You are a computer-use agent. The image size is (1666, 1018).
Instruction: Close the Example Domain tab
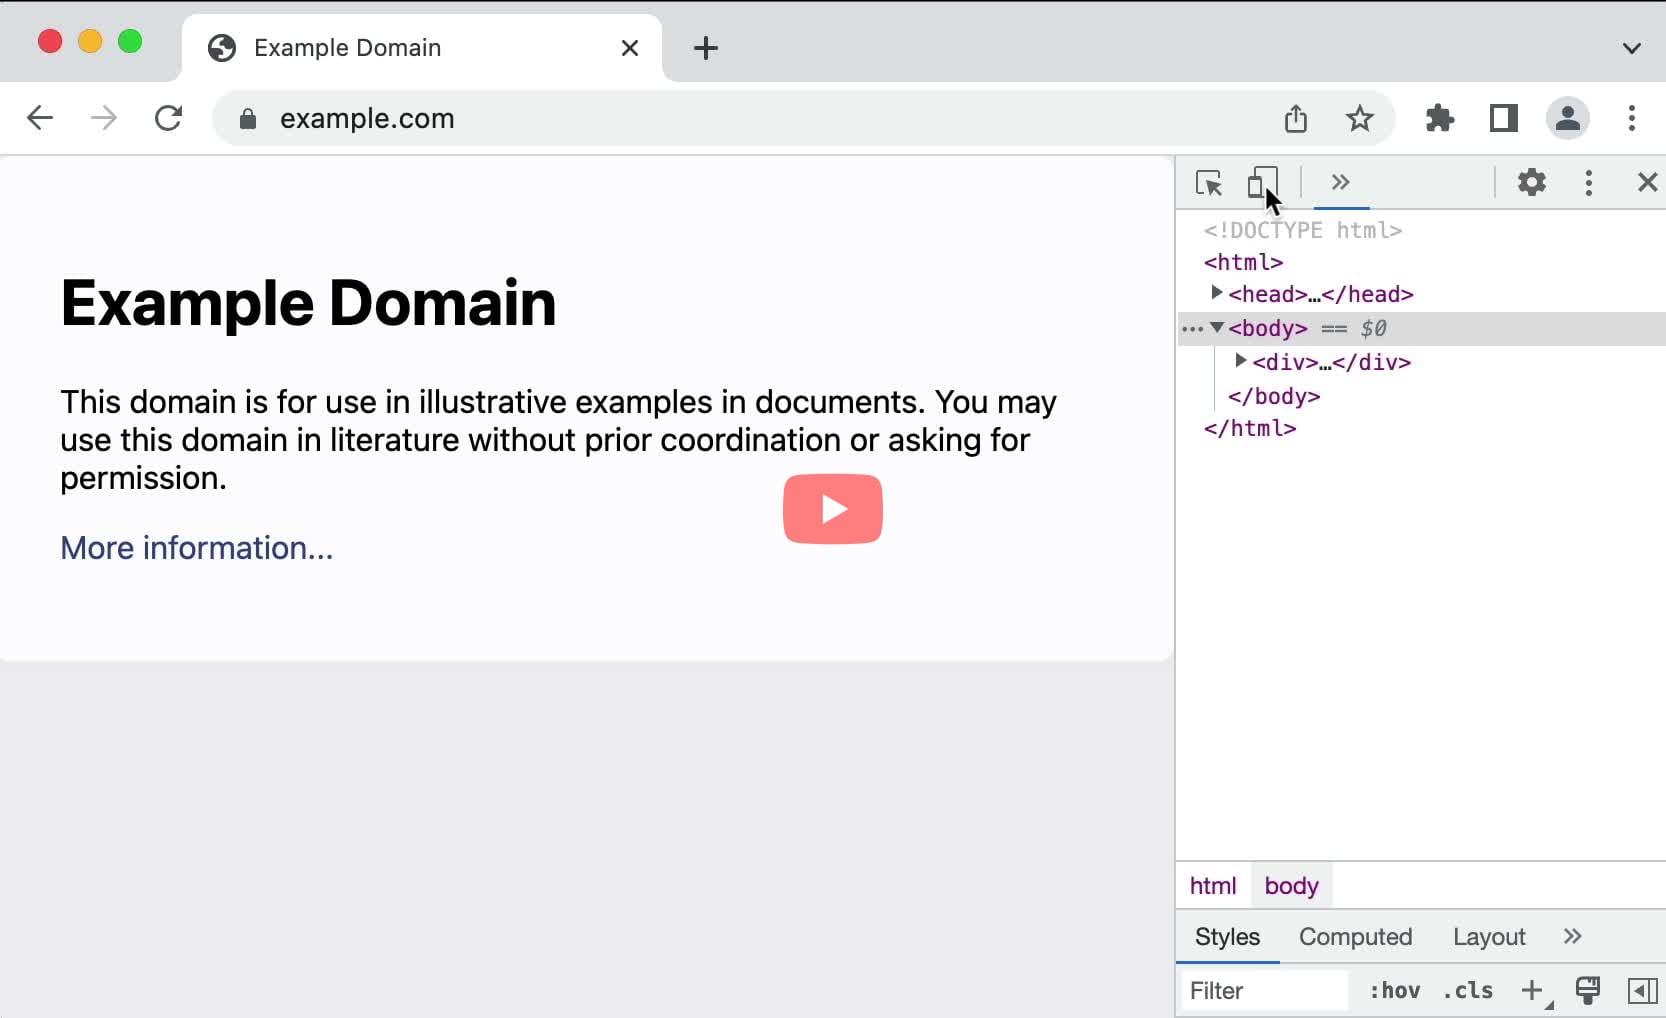pos(629,48)
